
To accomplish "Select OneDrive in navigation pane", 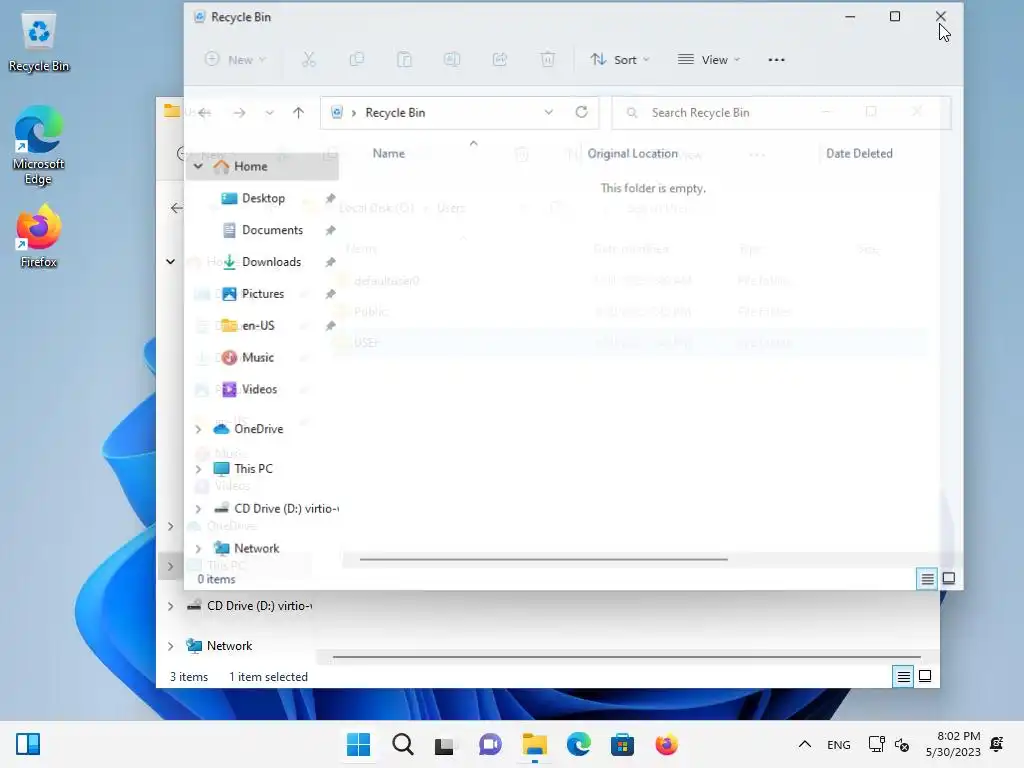I will point(259,429).
